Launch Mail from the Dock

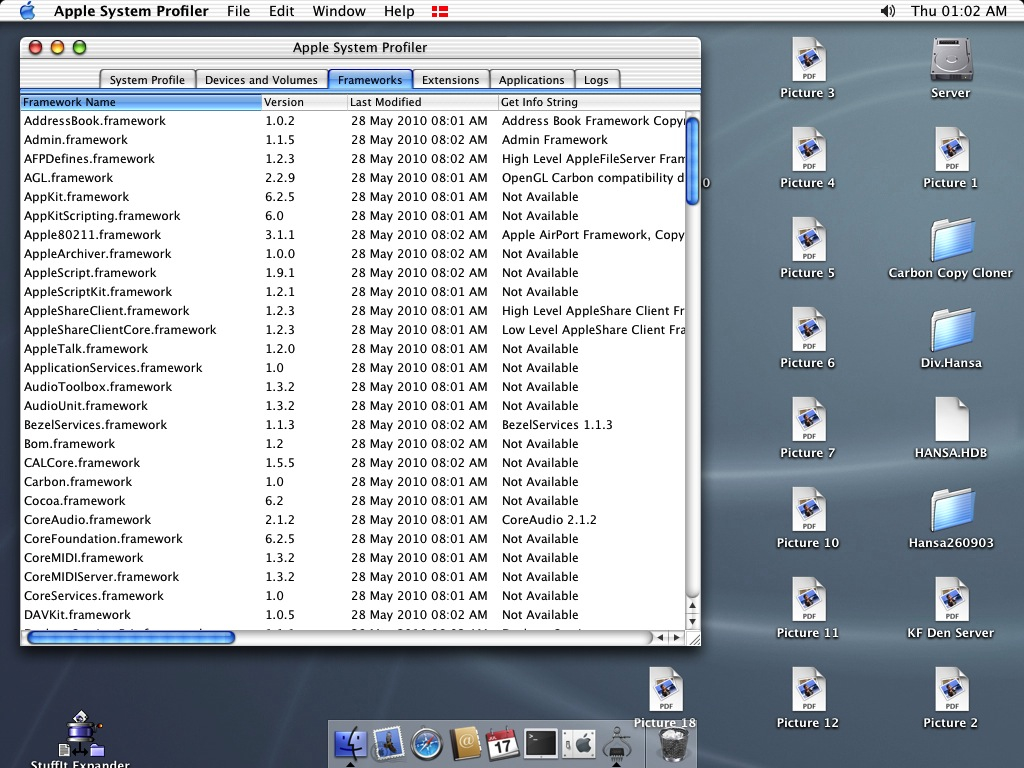[x=388, y=743]
